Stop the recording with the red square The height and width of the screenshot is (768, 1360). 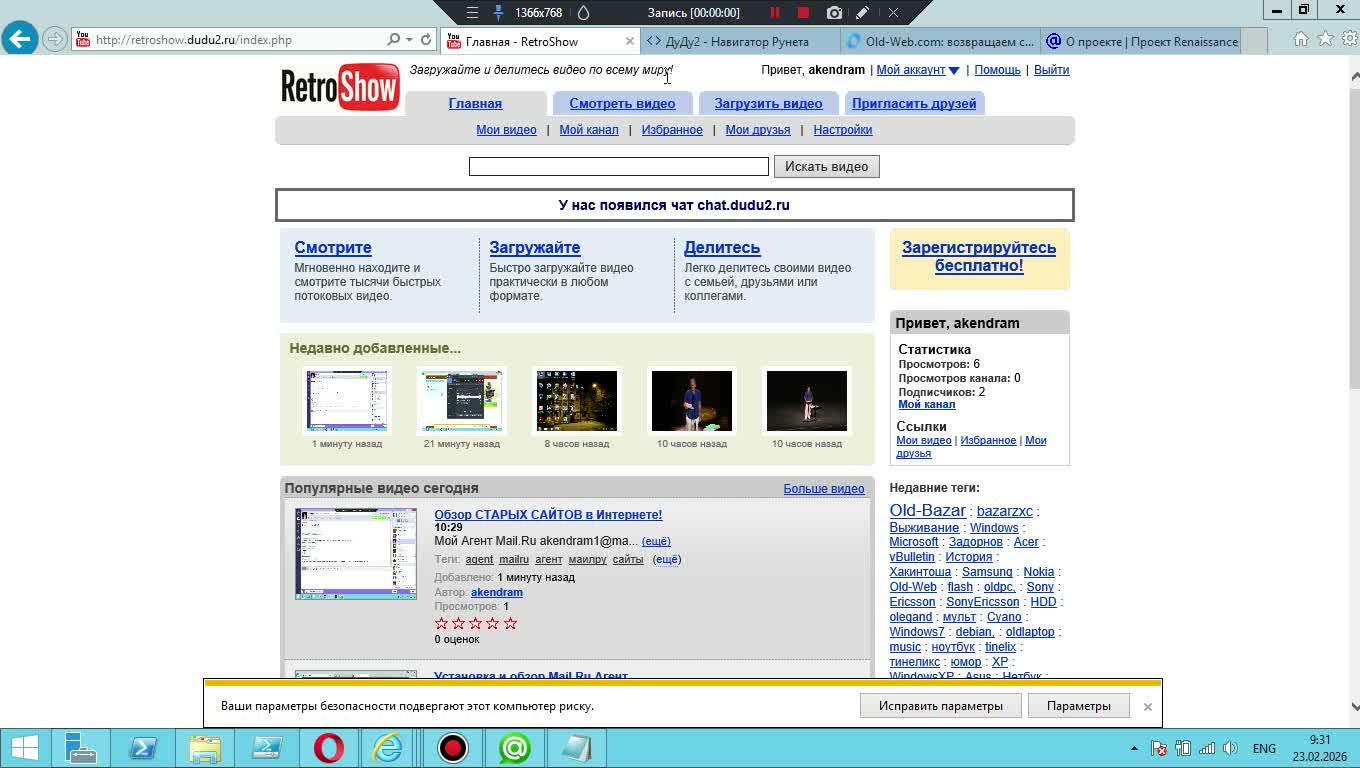coord(803,13)
